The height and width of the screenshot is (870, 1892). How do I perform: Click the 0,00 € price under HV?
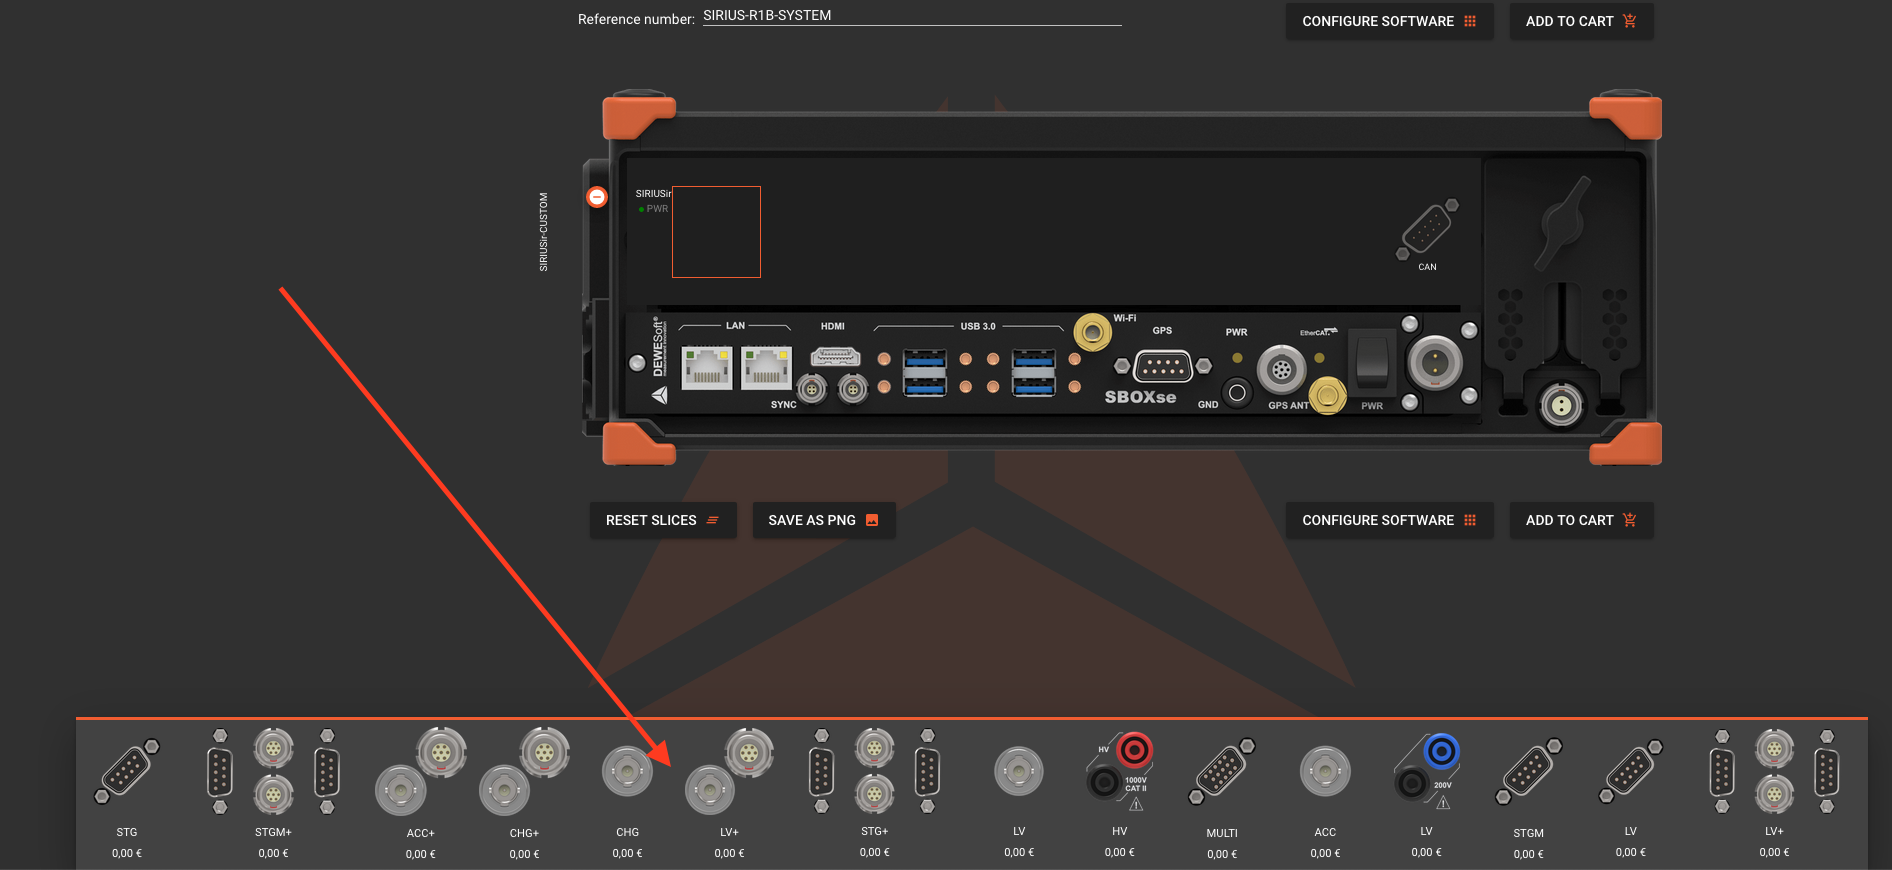[x=1120, y=852]
